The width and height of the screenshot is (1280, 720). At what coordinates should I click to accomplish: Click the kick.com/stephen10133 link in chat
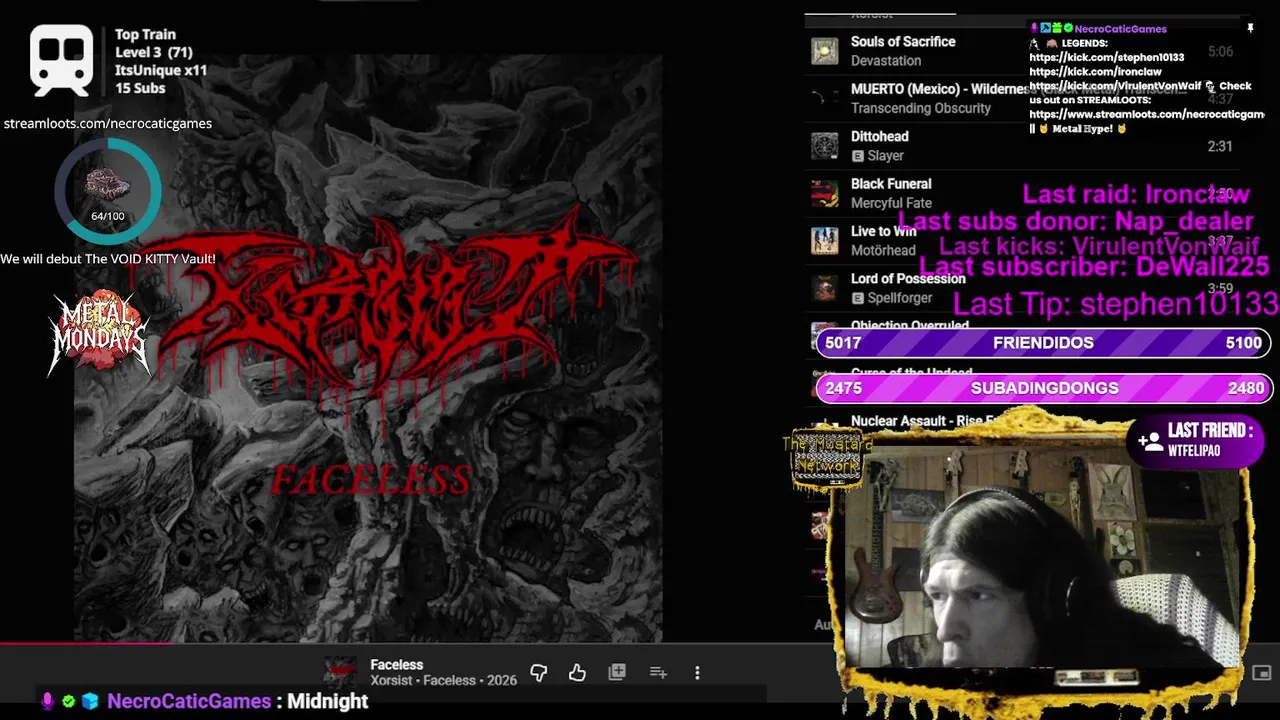click(1106, 58)
